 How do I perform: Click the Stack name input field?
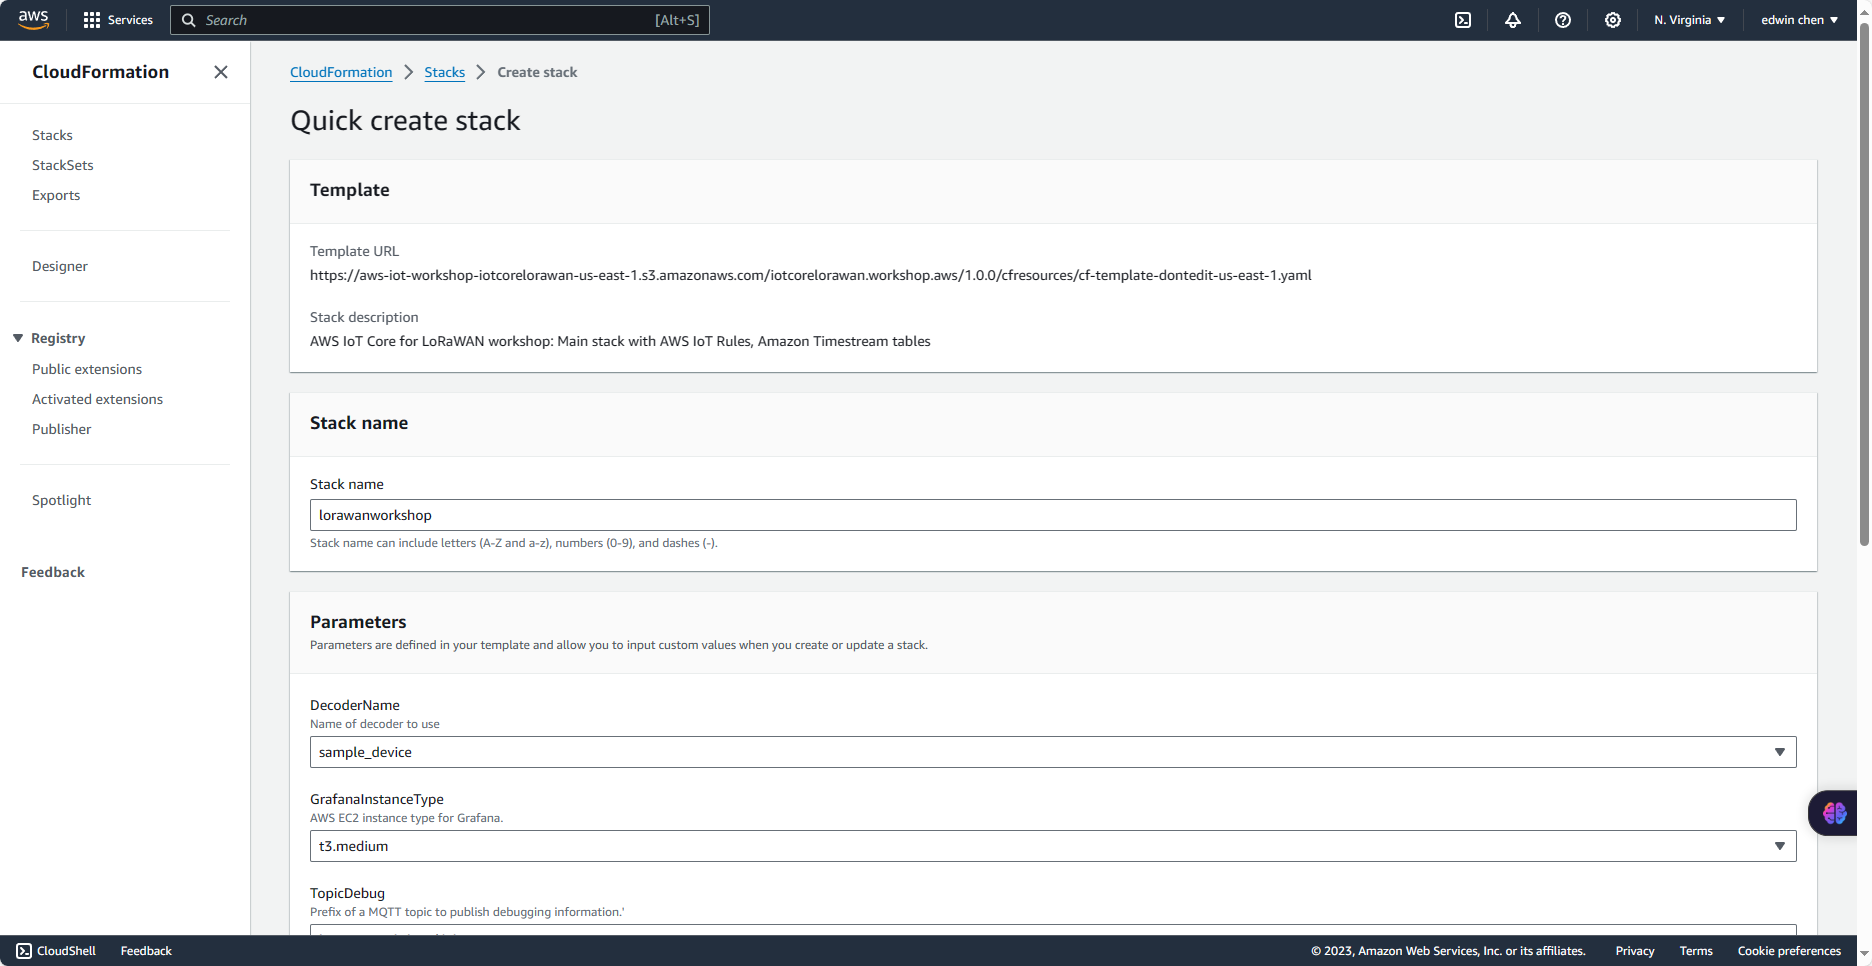click(x=1053, y=515)
